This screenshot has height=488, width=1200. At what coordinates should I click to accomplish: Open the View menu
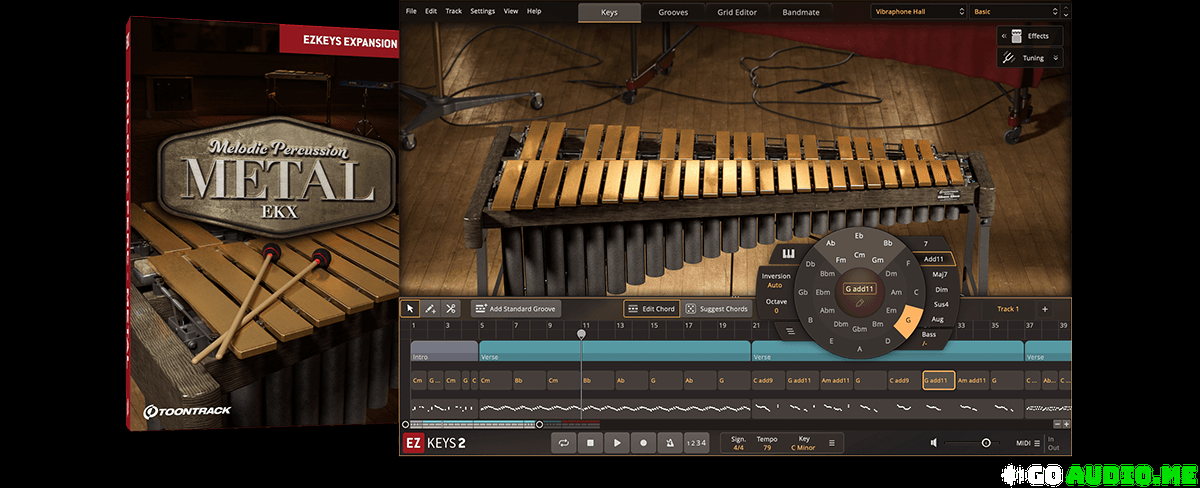coord(511,11)
